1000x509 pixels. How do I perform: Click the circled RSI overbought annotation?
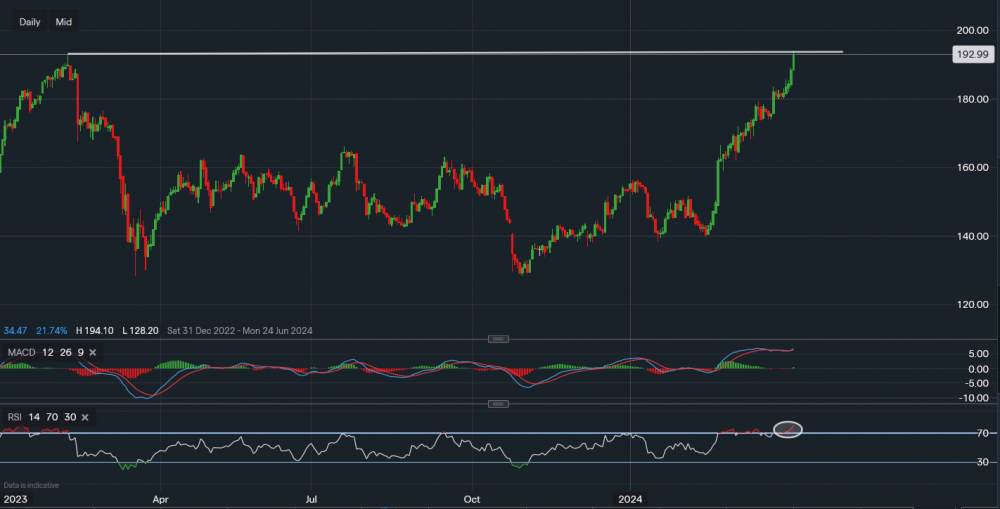(789, 429)
